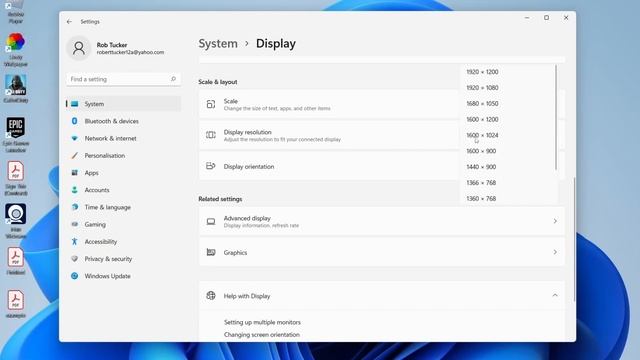The height and width of the screenshot is (360, 640).
Task: Open Personalisation settings
Action: [123, 156]
